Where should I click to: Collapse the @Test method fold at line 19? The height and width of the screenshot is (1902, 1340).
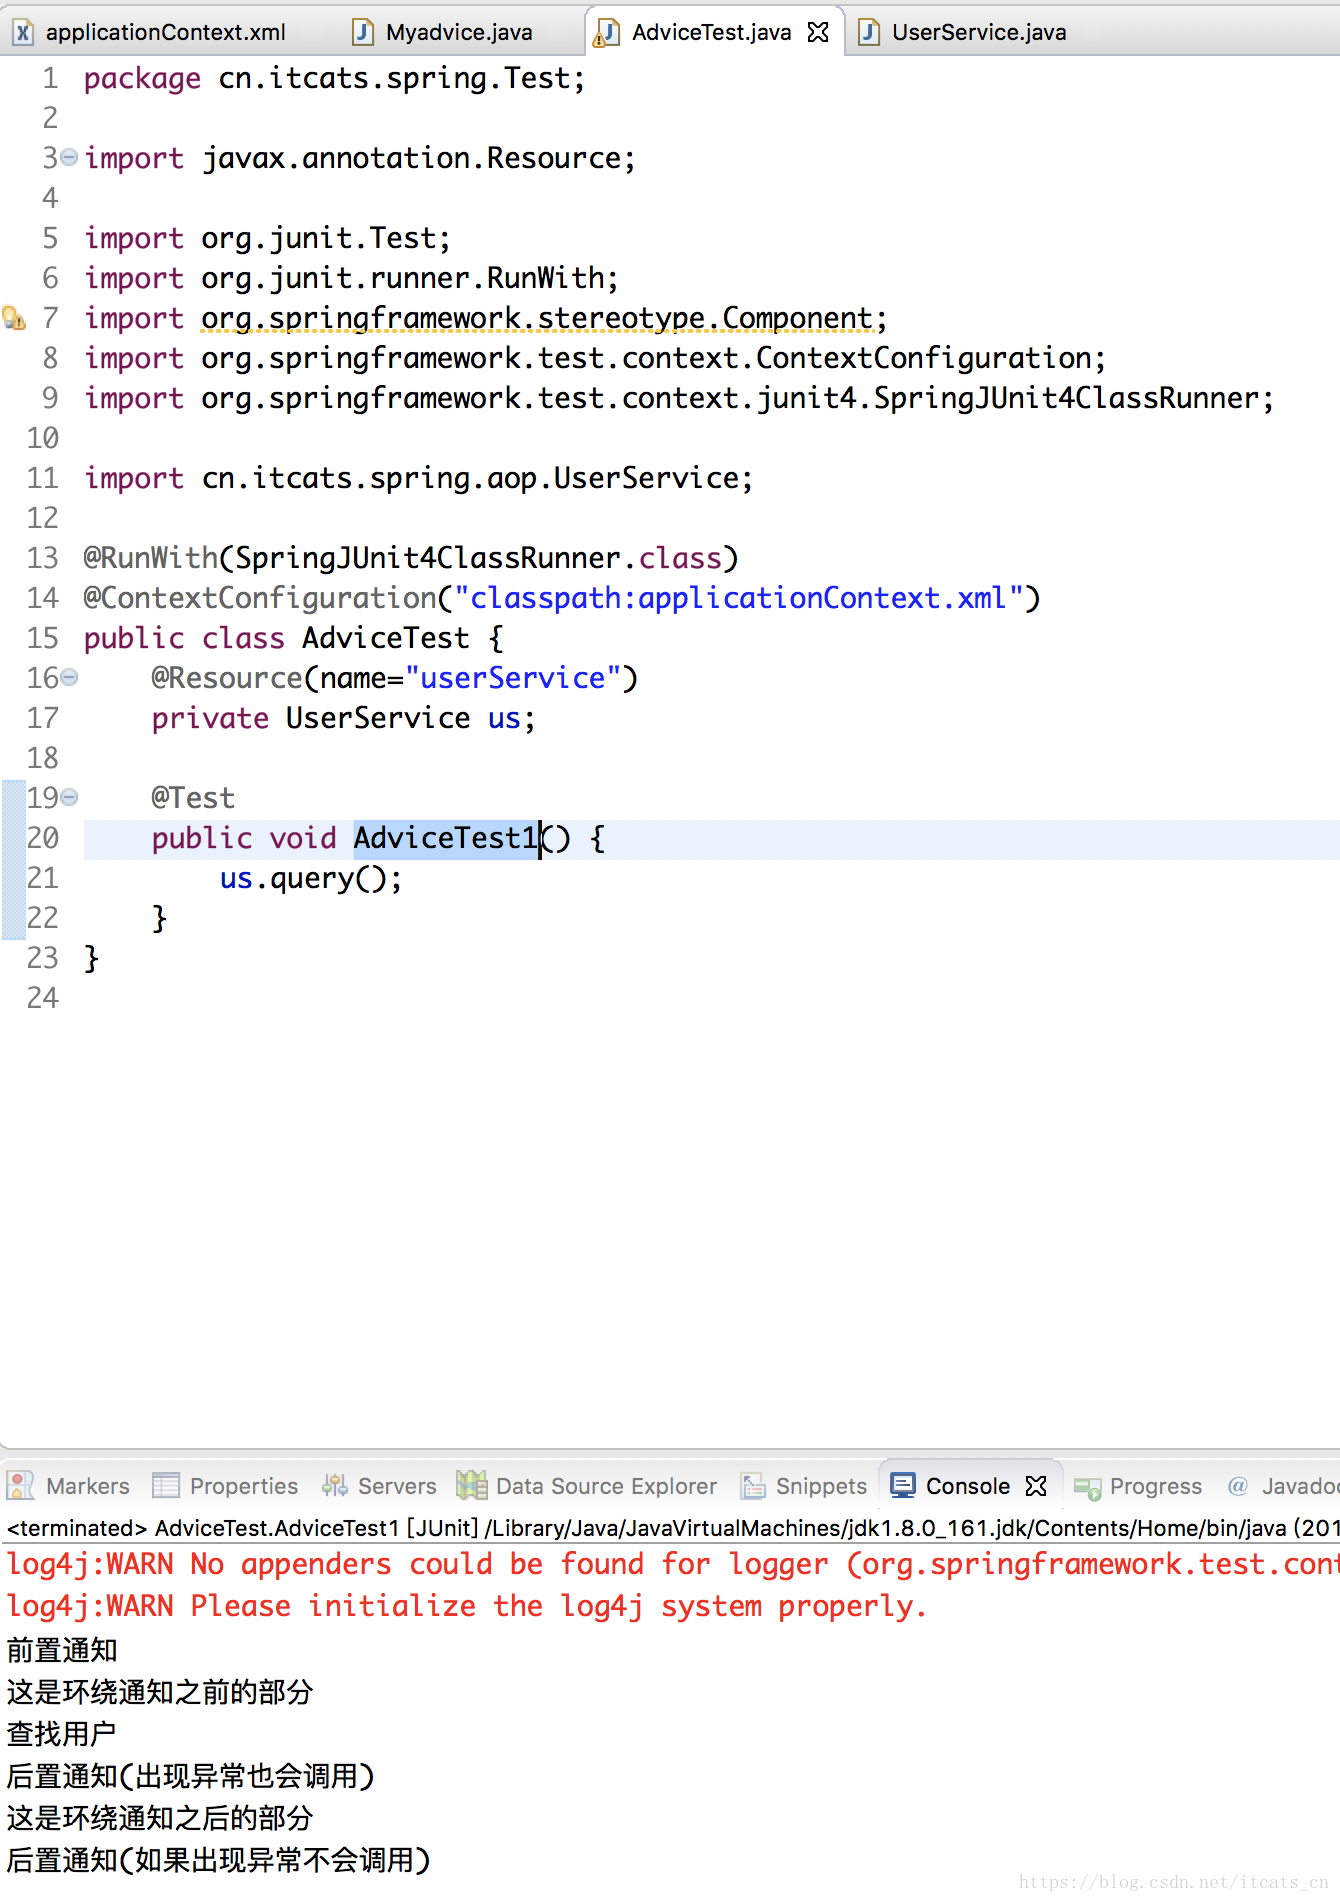[69, 797]
